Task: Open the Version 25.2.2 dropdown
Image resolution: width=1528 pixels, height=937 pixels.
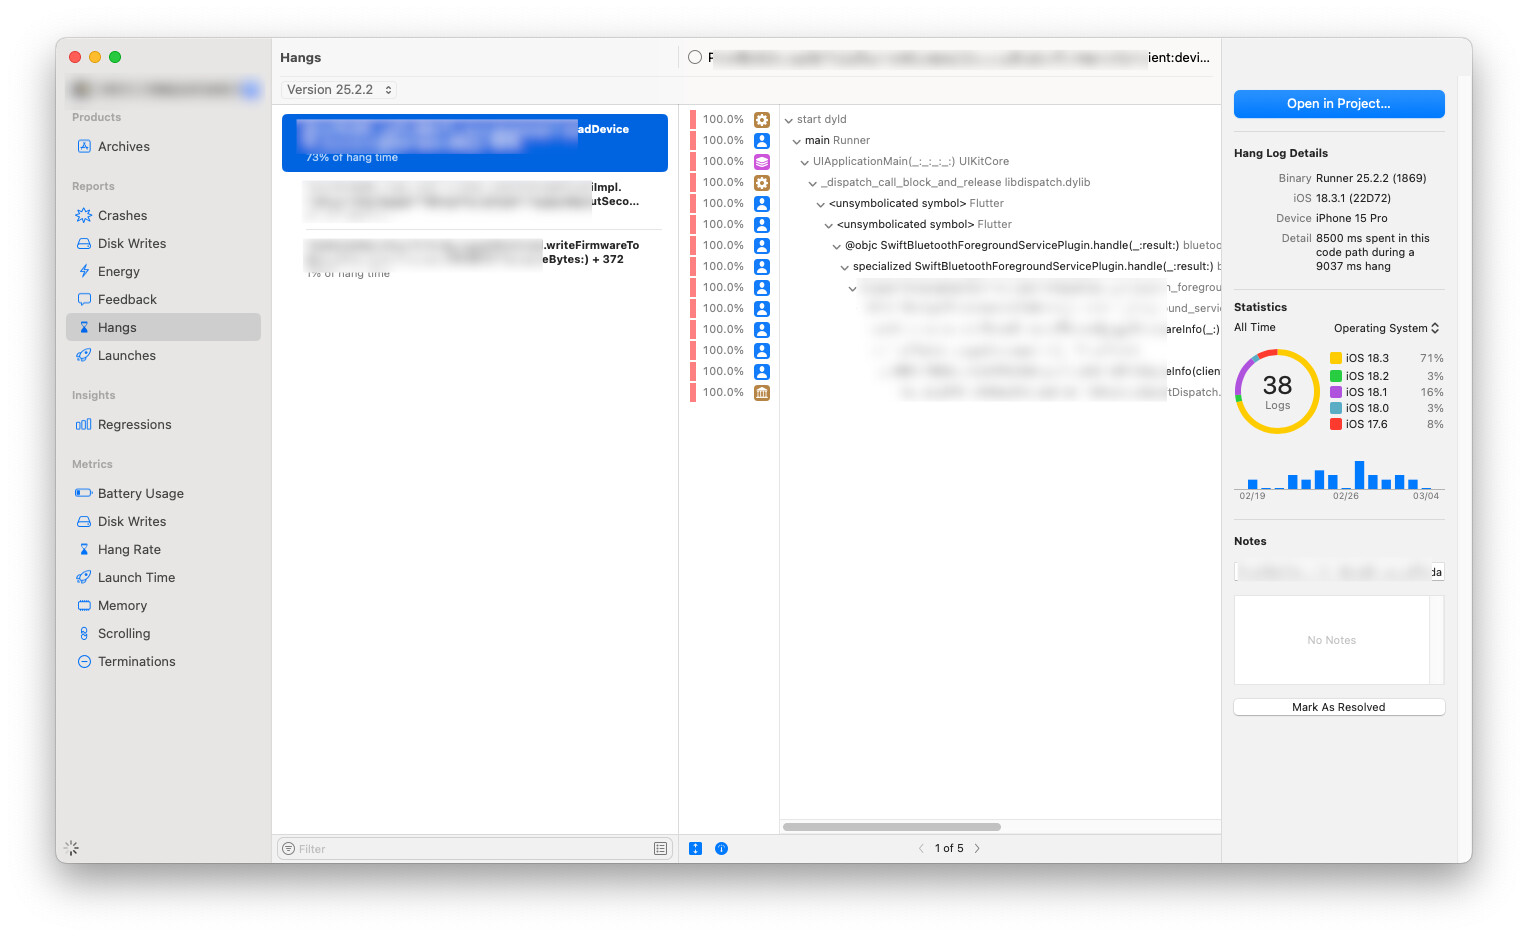Action: [339, 90]
